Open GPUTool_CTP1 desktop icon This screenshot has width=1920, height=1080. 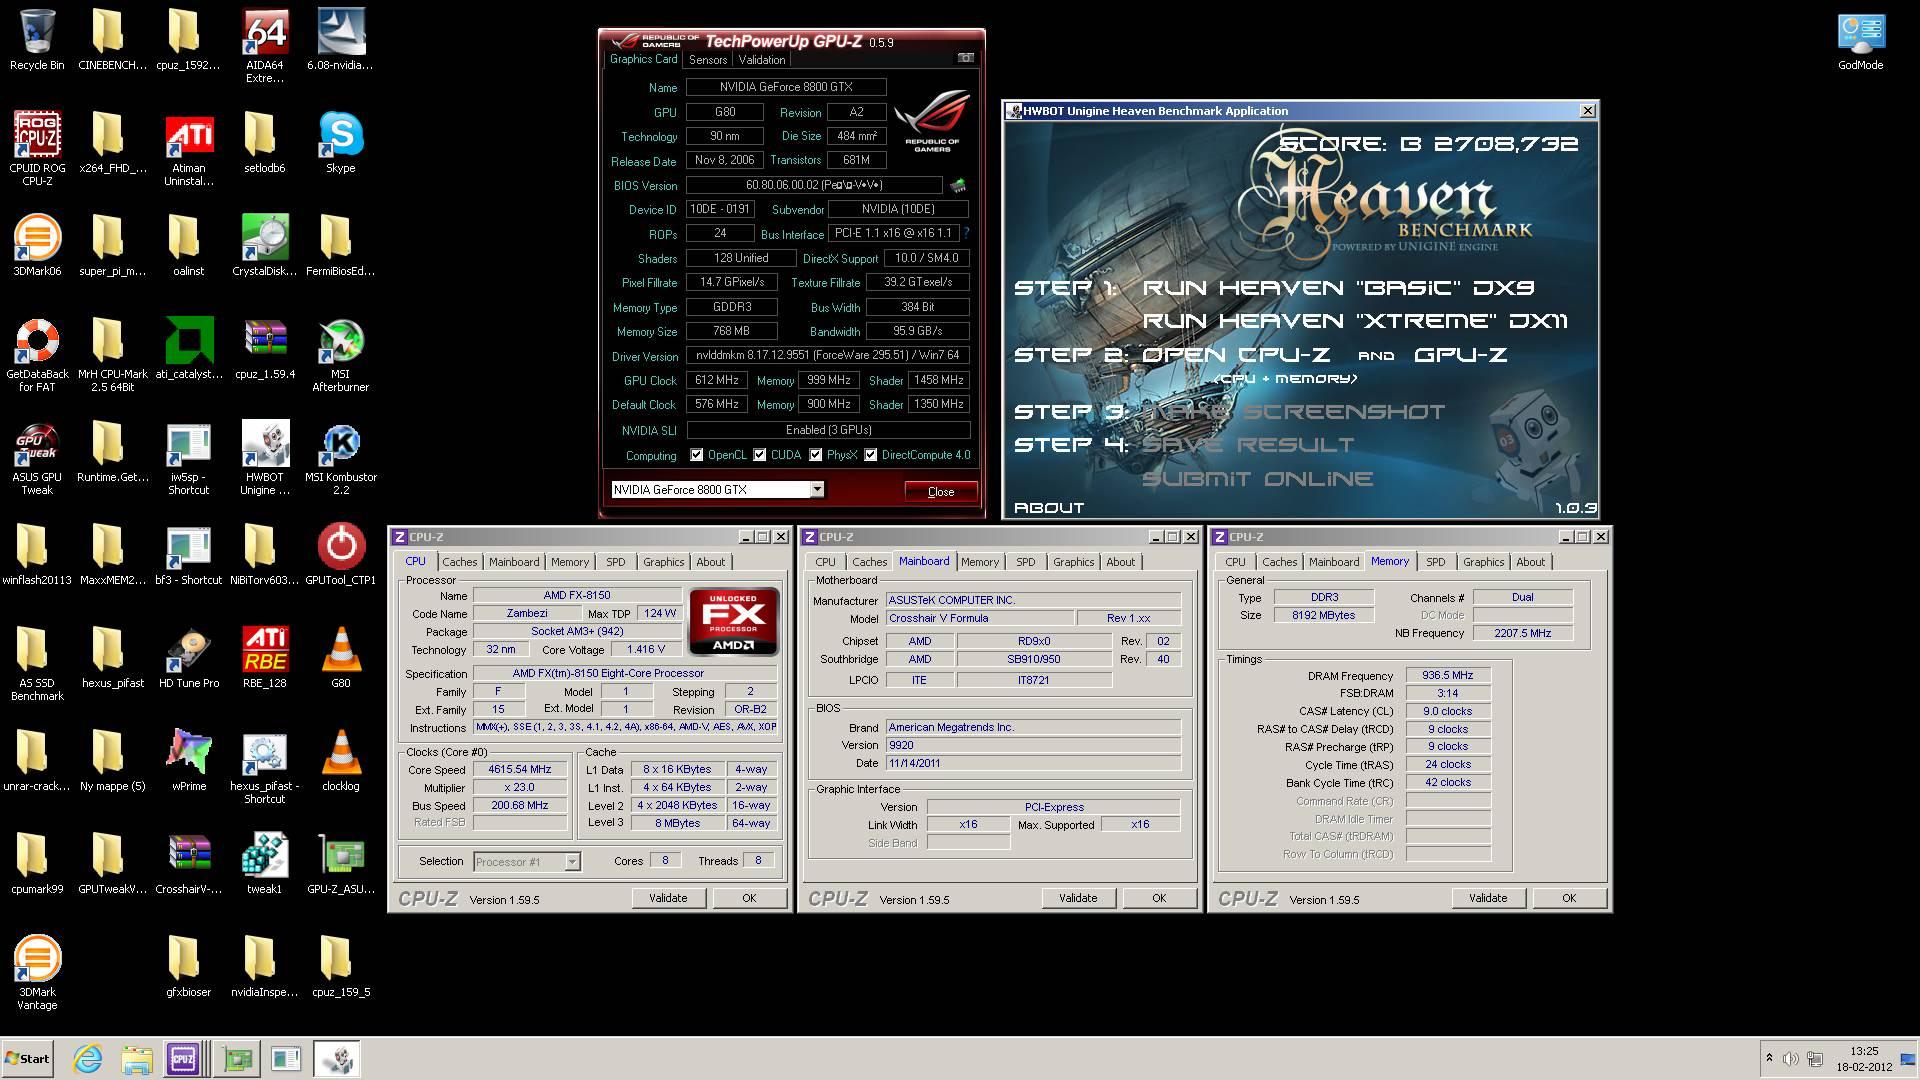[341, 555]
